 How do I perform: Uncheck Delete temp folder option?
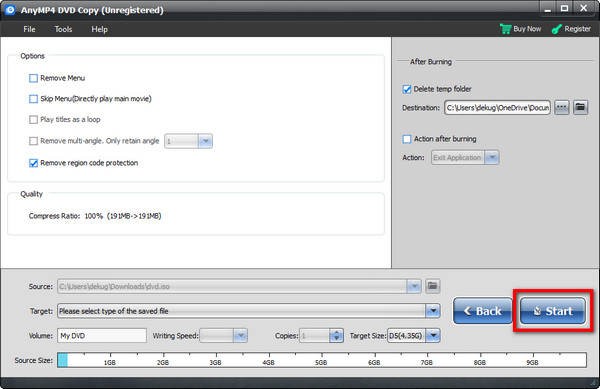tap(407, 89)
